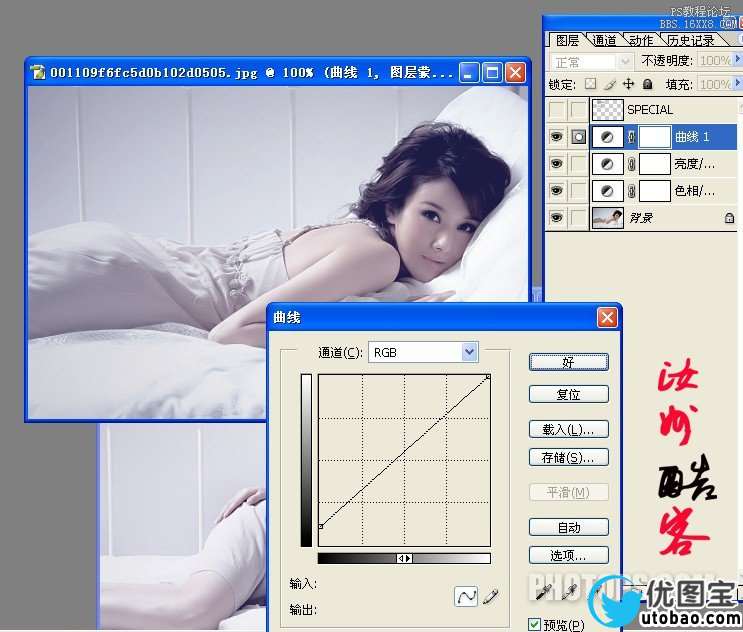This screenshot has width=743, height=632.
Task: Click the 自动 auto button
Action: coord(569,527)
